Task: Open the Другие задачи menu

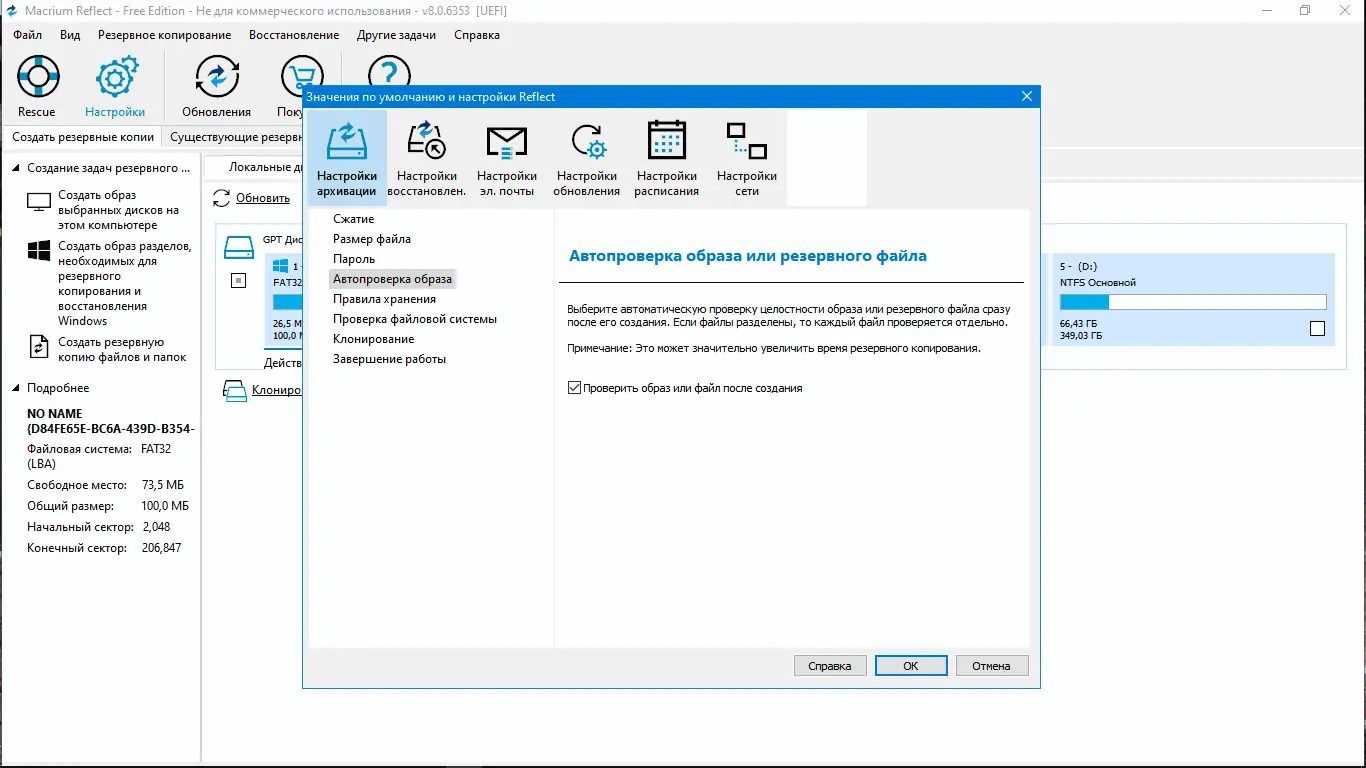Action: (x=396, y=35)
